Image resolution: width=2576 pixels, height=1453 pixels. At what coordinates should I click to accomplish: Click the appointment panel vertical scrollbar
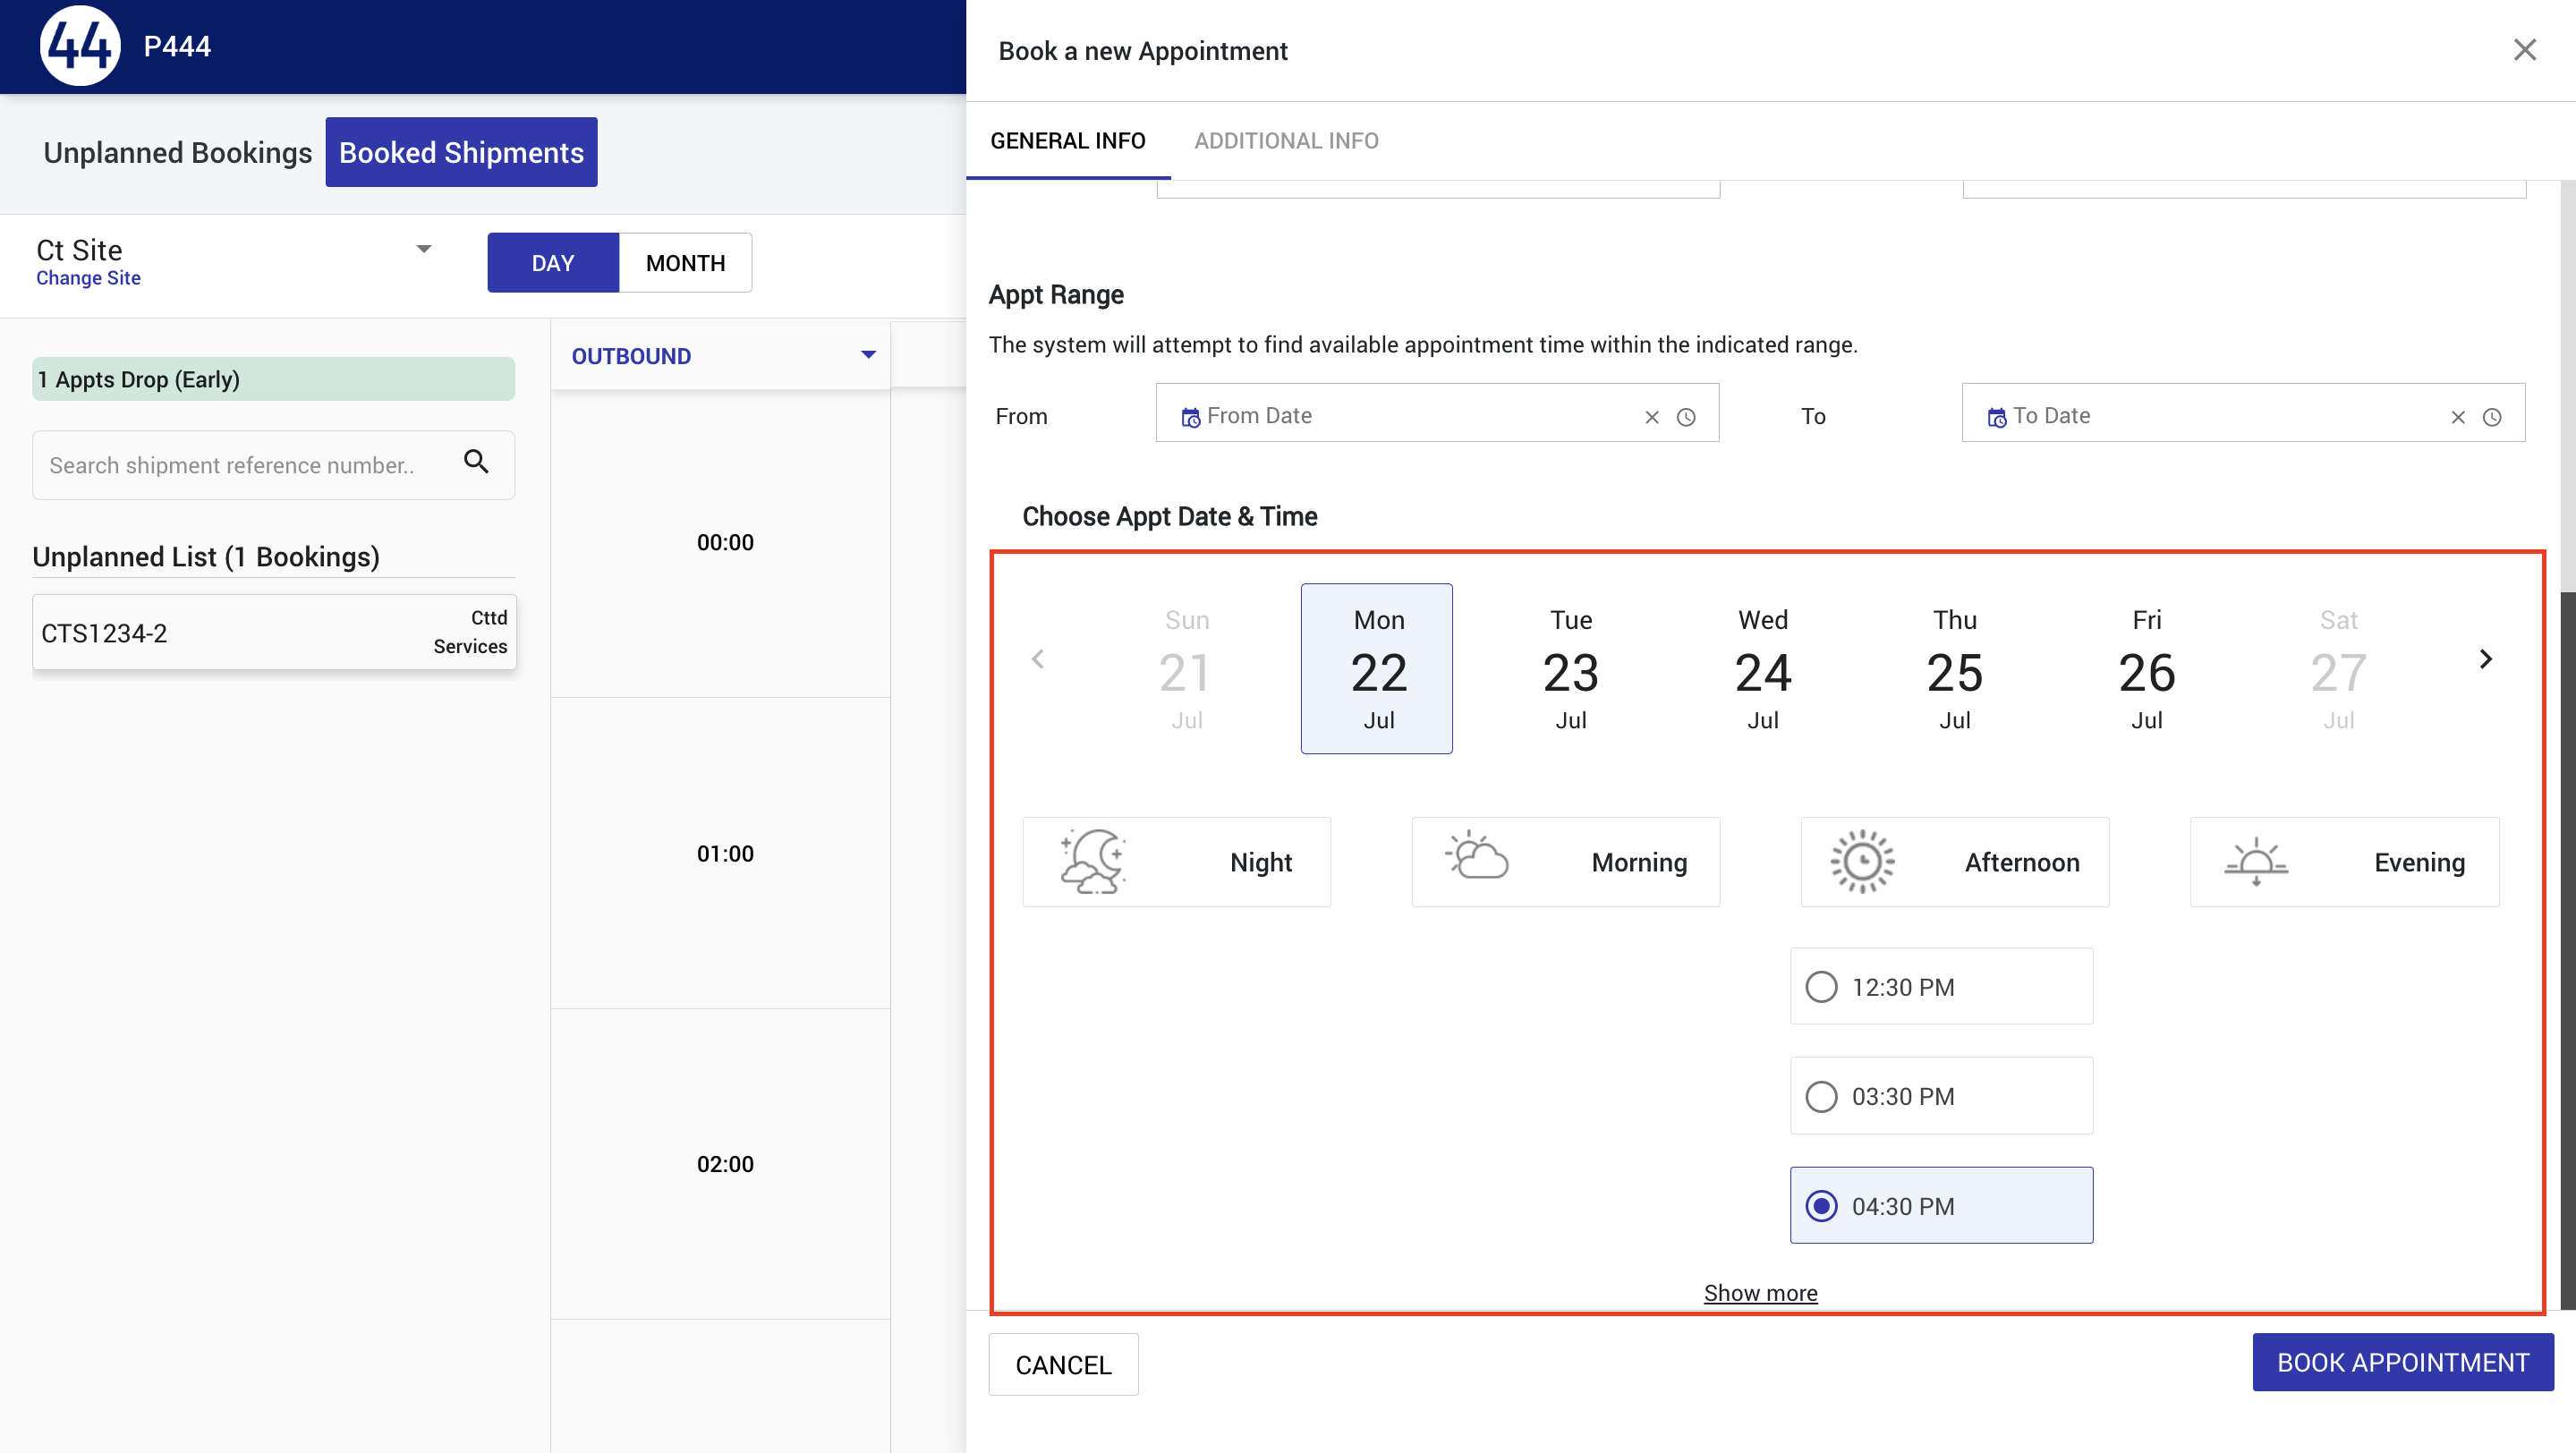(2567, 950)
